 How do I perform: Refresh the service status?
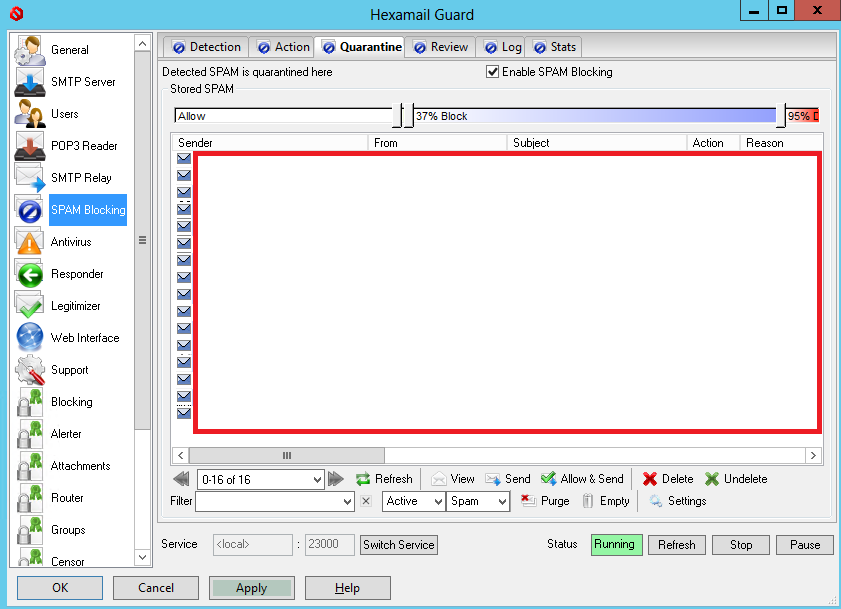677,545
